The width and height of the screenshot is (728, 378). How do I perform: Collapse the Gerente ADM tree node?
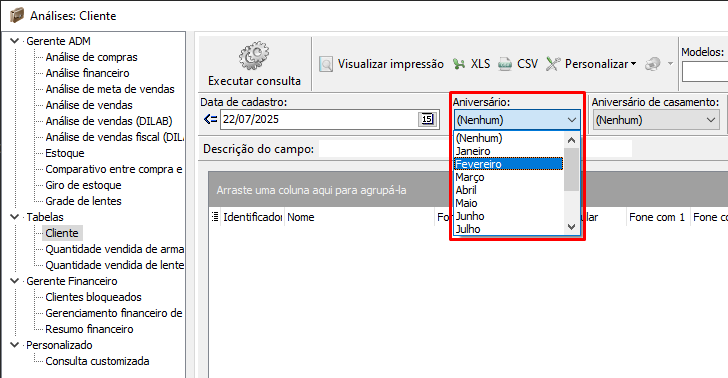pyautogui.click(x=14, y=41)
